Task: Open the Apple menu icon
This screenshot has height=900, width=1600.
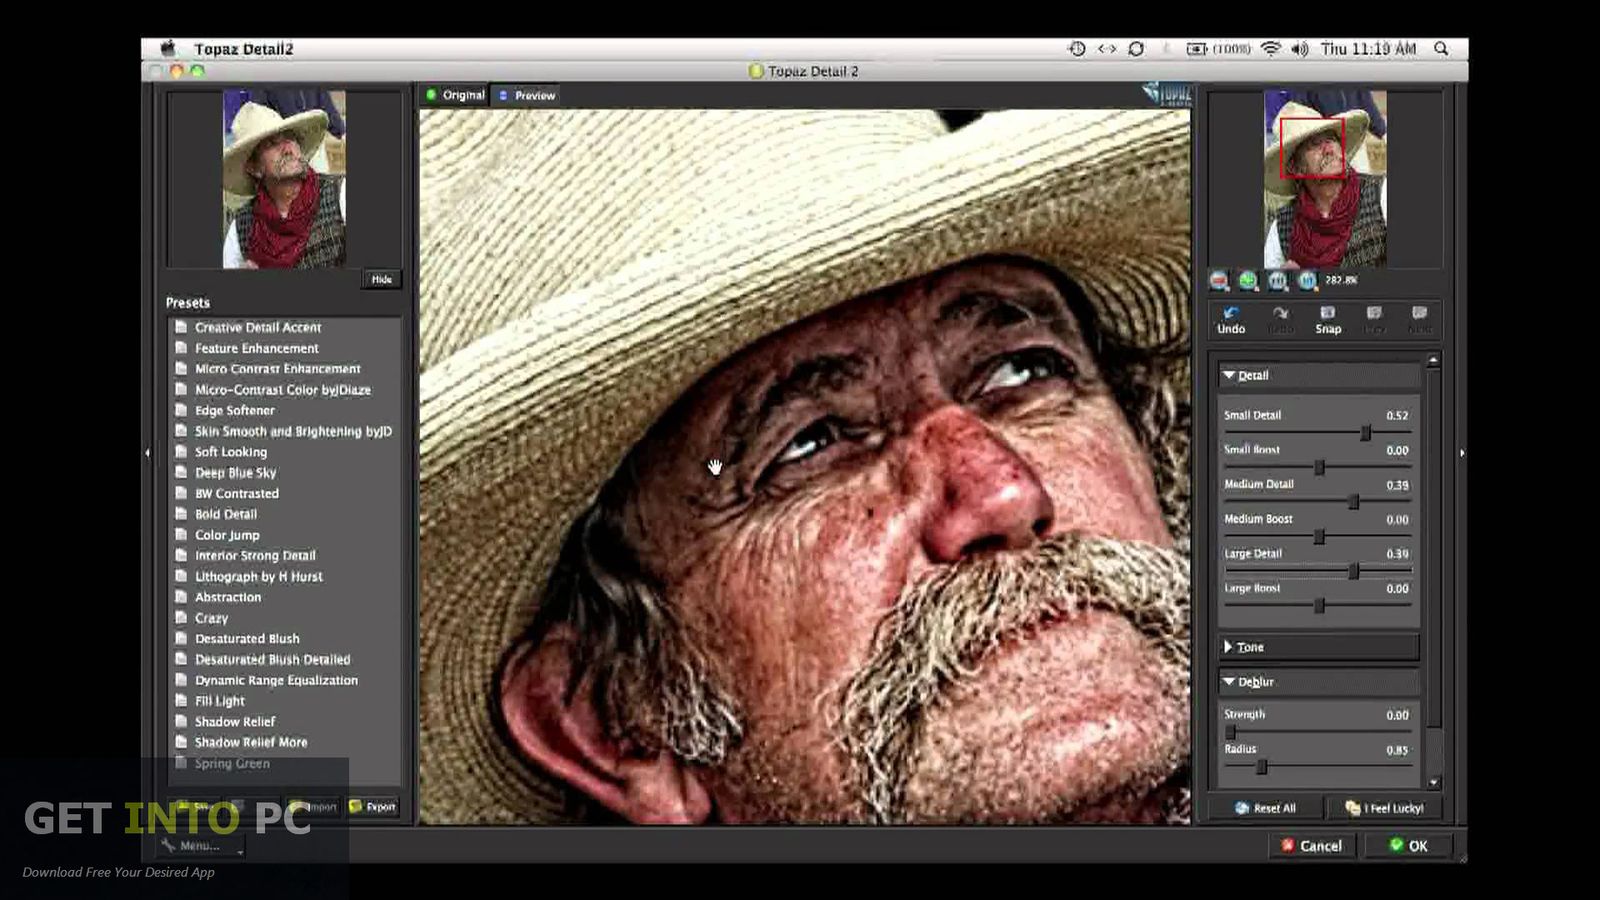Action: point(168,48)
